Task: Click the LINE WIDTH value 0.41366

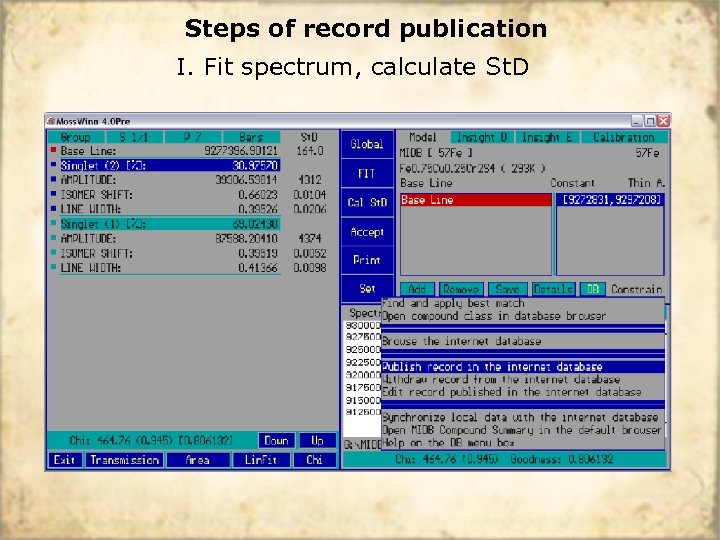Action: tap(258, 268)
